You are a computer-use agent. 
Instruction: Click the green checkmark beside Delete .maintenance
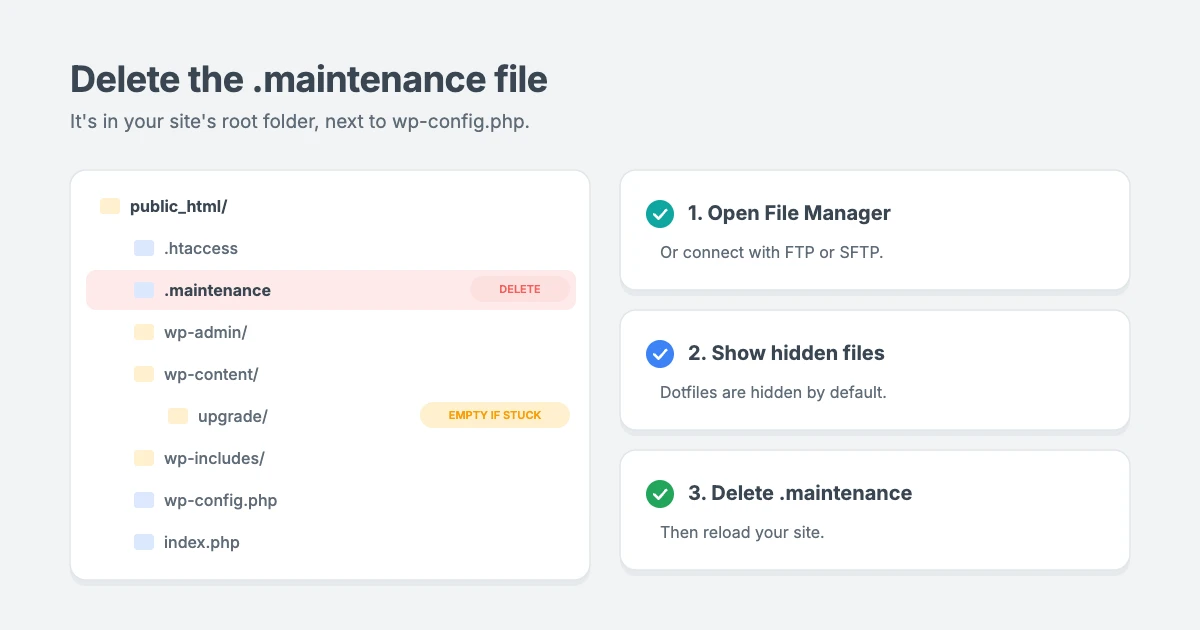pos(660,493)
